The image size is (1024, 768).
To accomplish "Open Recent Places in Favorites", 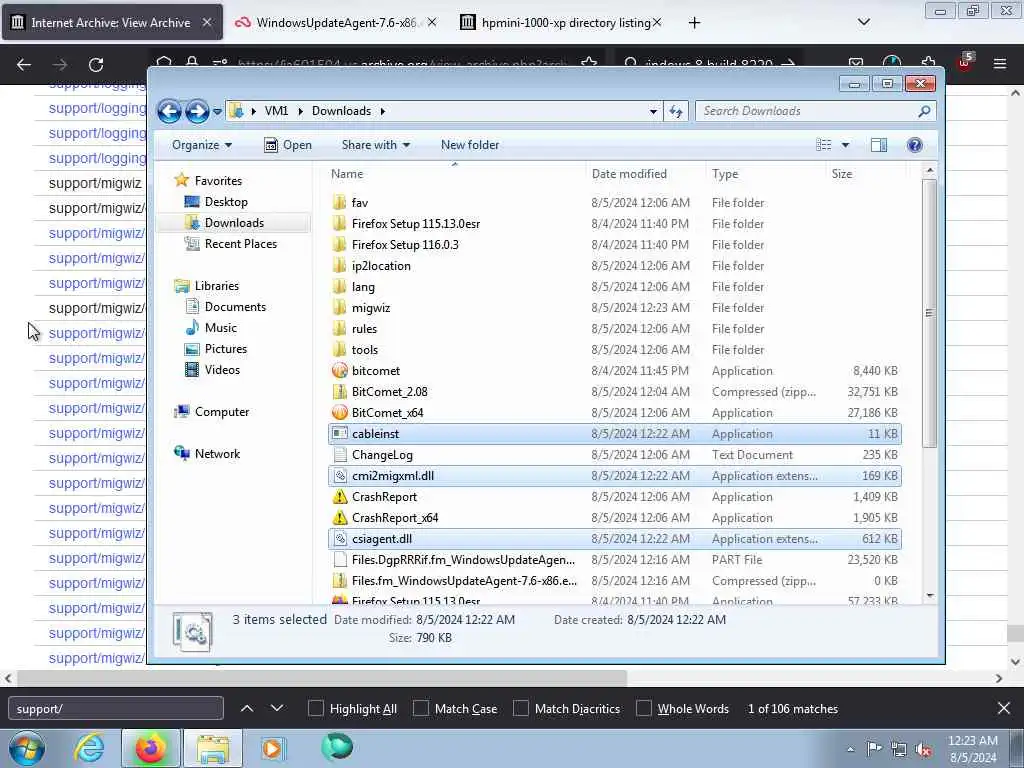I will (x=240, y=244).
